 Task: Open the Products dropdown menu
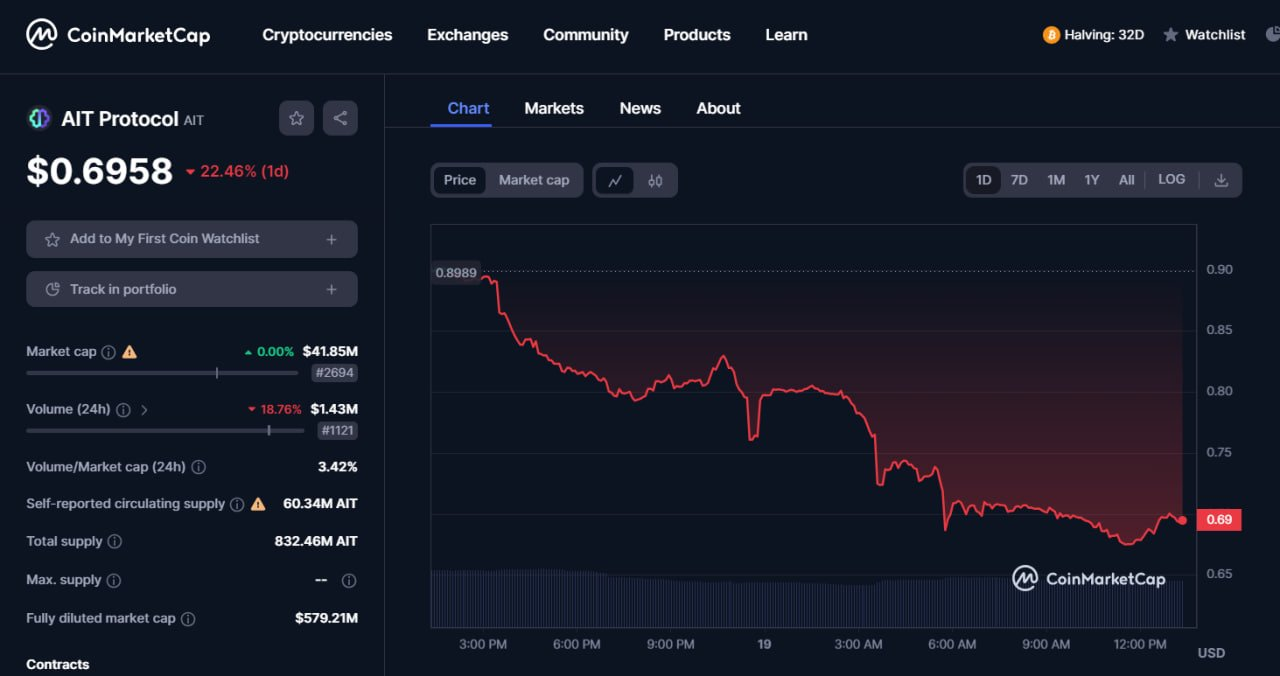pos(697,35)
